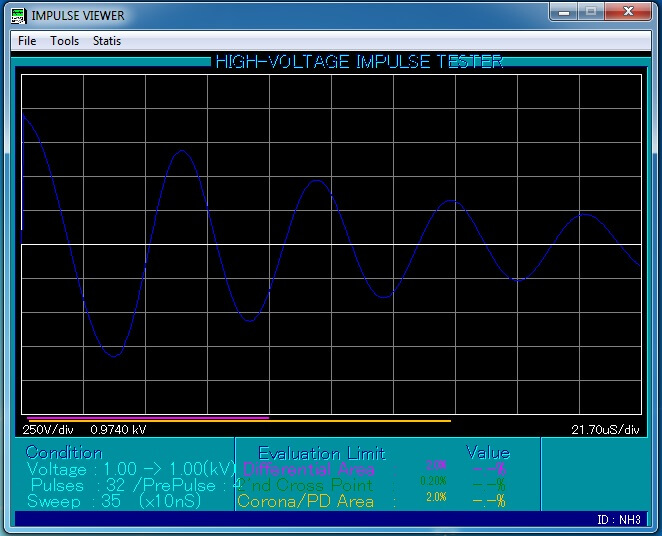The height and width of the screenshot is (536, 662).
Task: Select the Sweep condition row
Action: pos(114,501)
